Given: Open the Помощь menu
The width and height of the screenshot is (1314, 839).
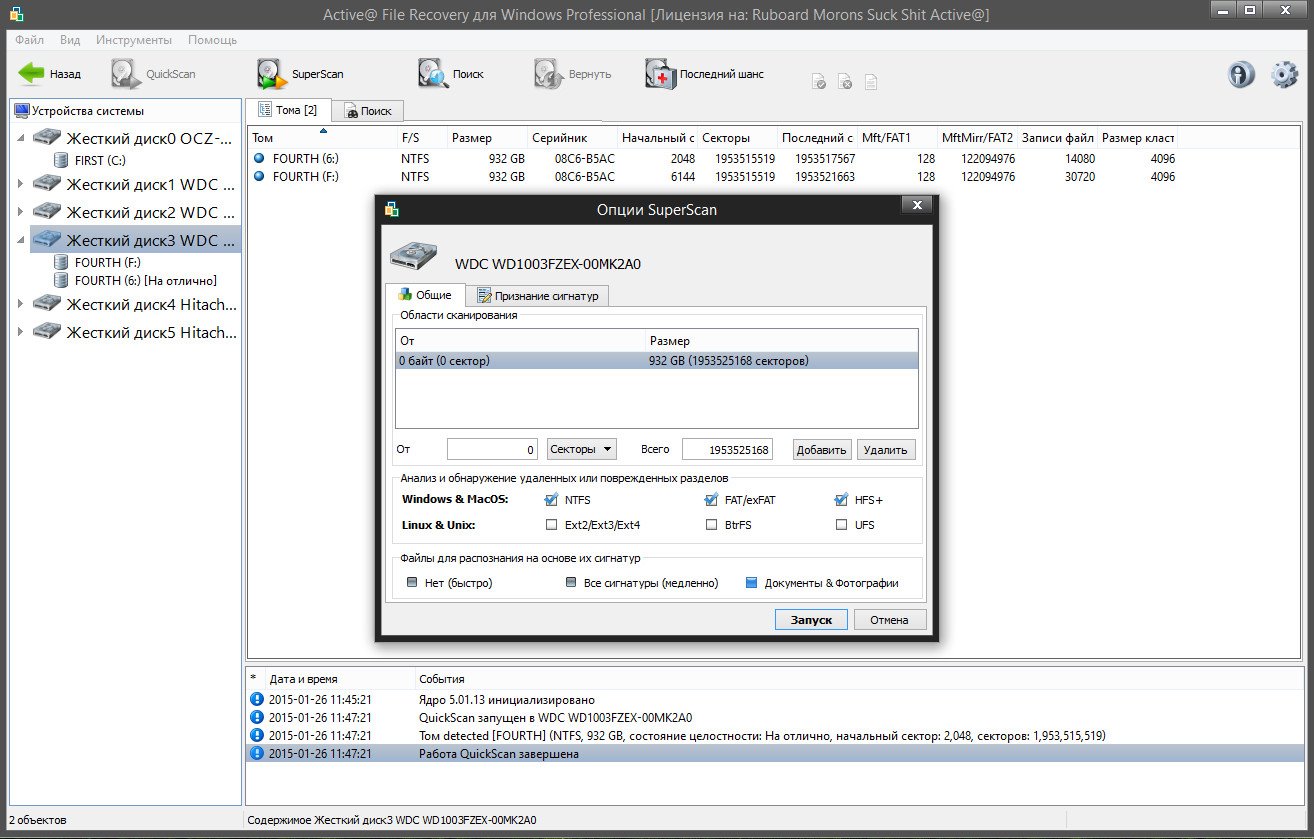Looking at the screenshot, I should [212, 40].
